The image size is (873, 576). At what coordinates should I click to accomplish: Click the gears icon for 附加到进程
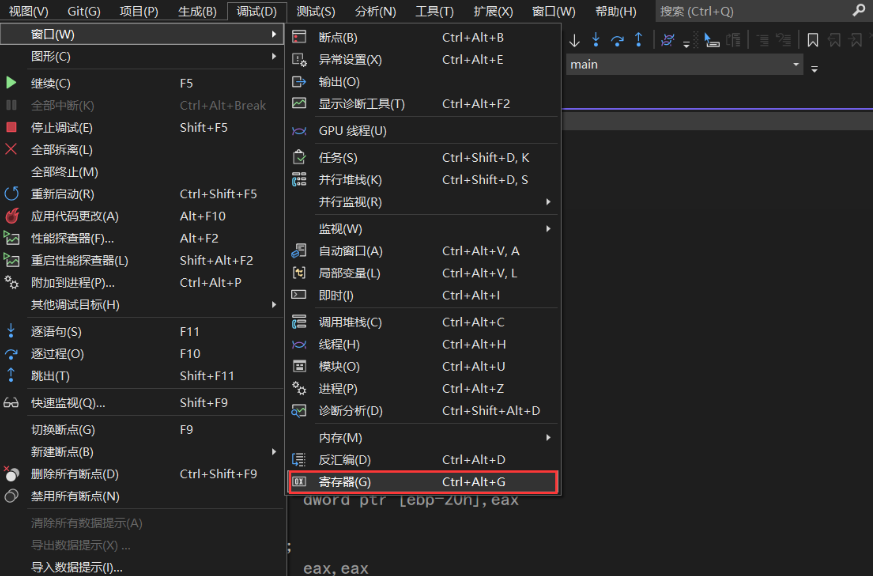(x=11, y=282)
